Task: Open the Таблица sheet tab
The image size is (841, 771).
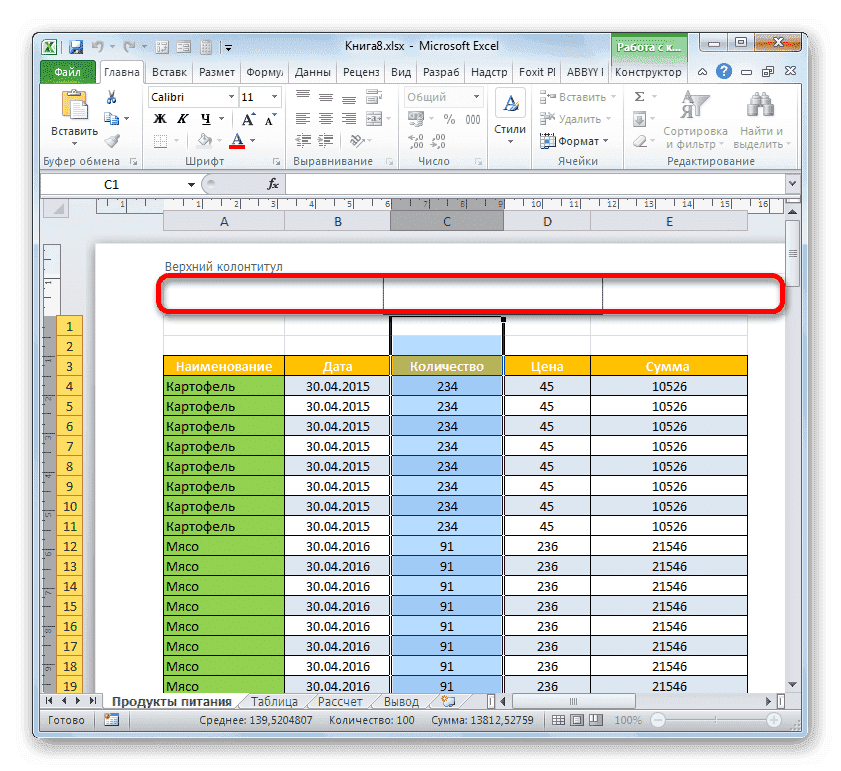Action: (x=273, y=701)
